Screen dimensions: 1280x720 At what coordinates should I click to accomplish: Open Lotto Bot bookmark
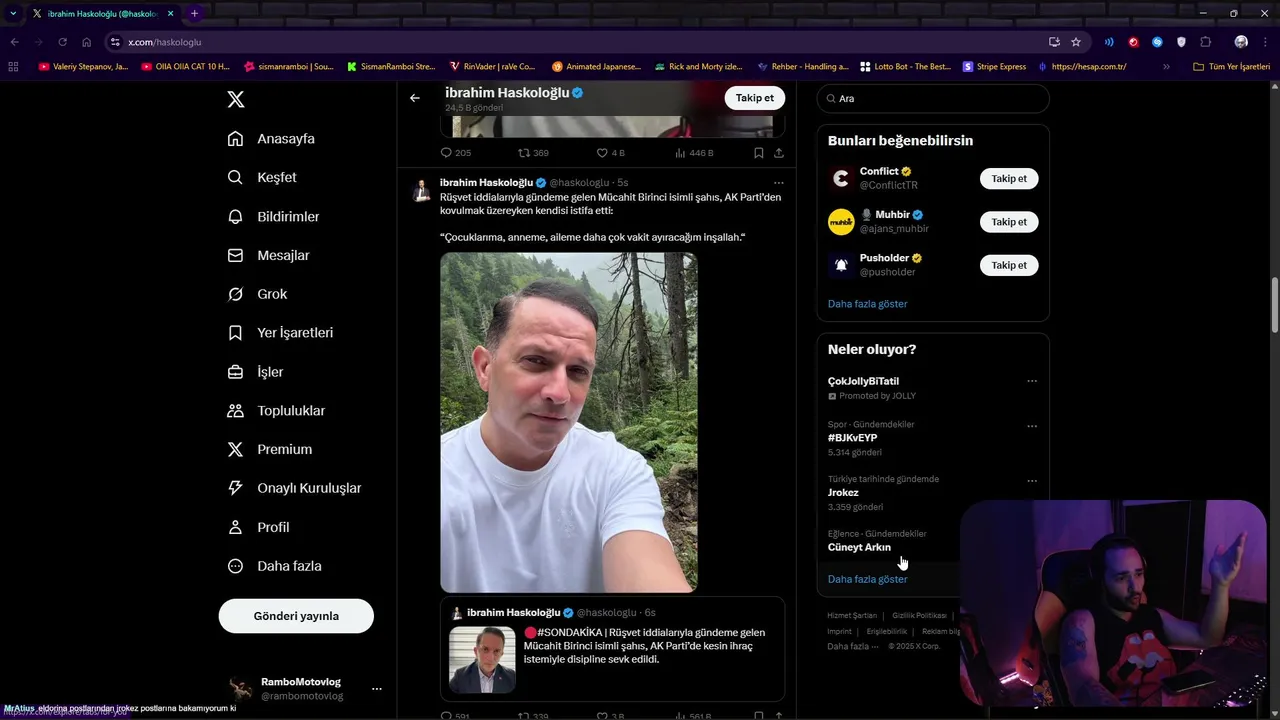click(903, 67)
